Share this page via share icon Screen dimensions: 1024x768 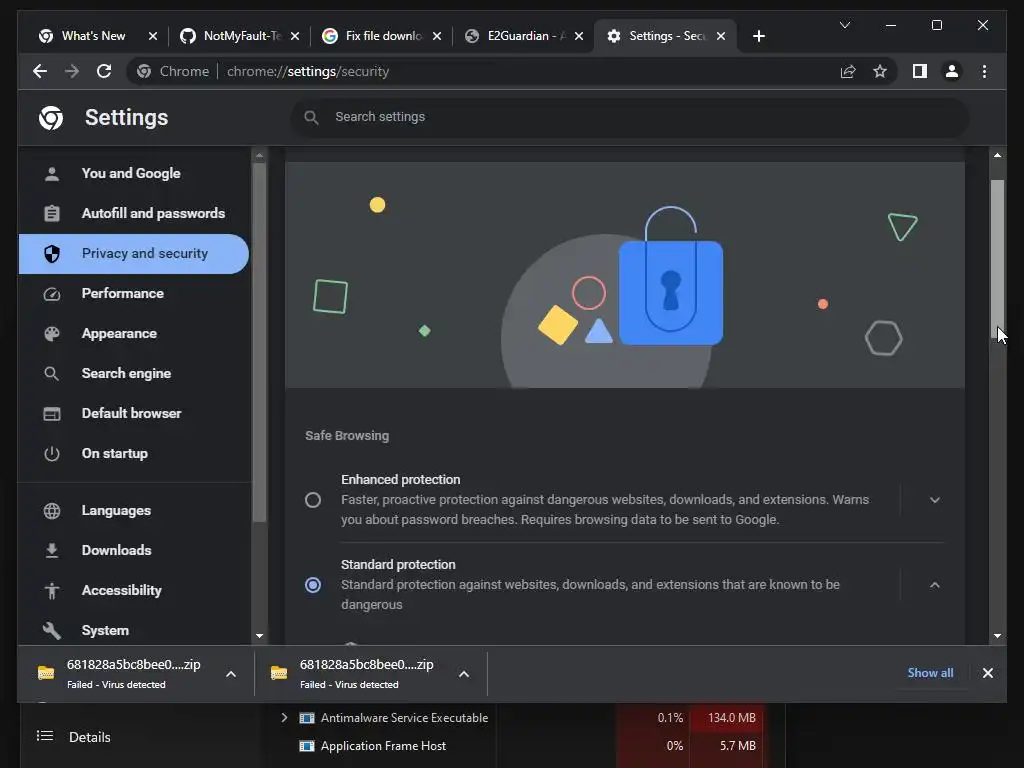click(x=848, y=71)
